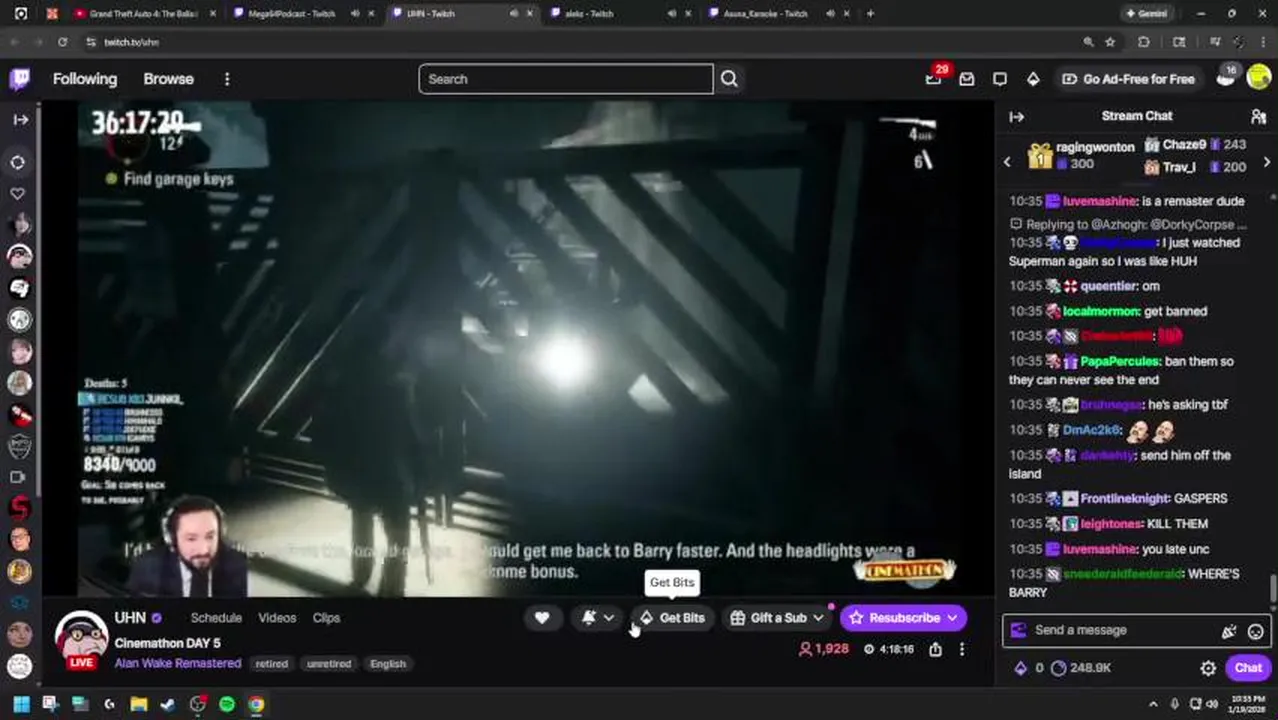Open a new browser tab
Screen dimensions: 1278x720
coord(870,14)
